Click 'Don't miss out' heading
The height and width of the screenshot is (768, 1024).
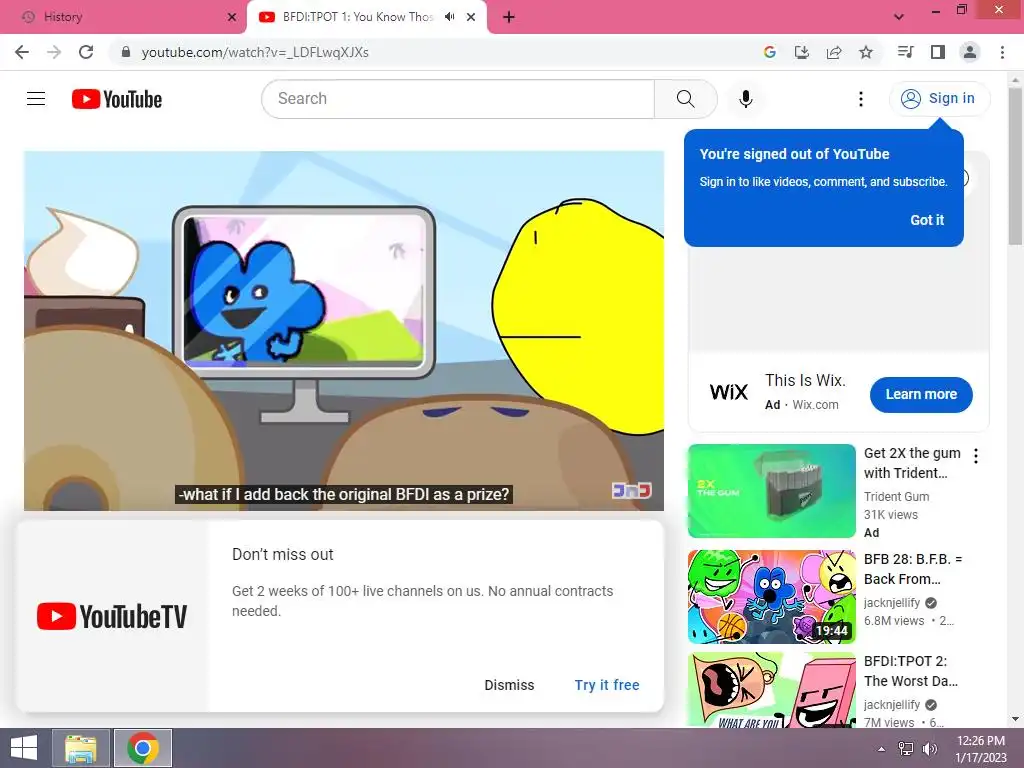pos(283,554)
